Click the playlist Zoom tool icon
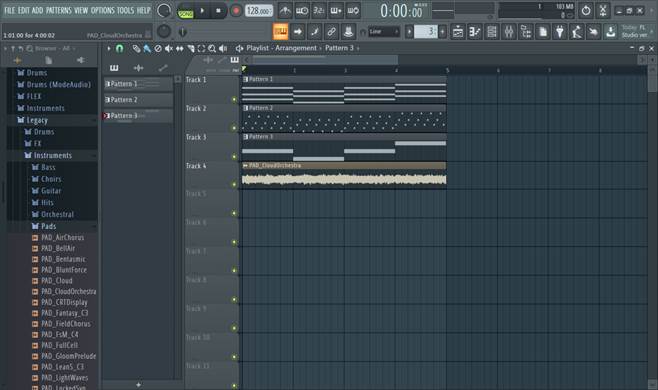This screenshot has height=390, width=658. tap(212, 49)
